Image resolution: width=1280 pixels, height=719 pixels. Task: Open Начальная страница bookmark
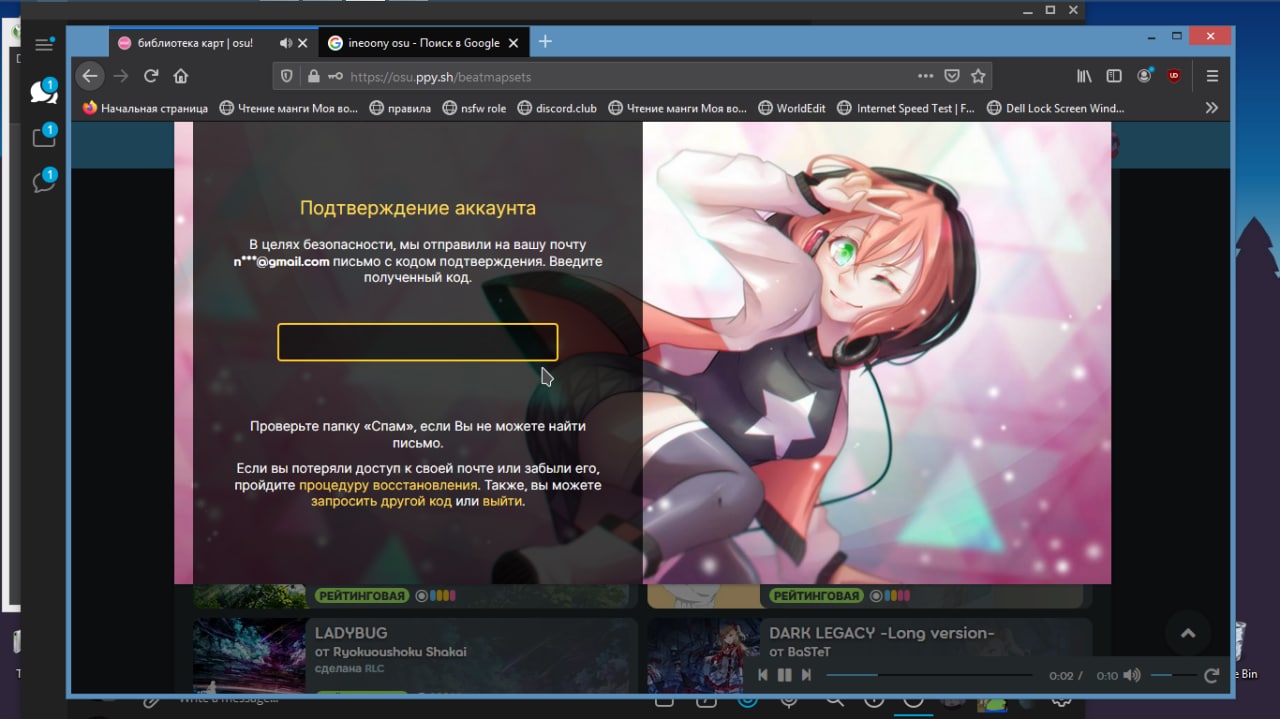pos(145,108)
